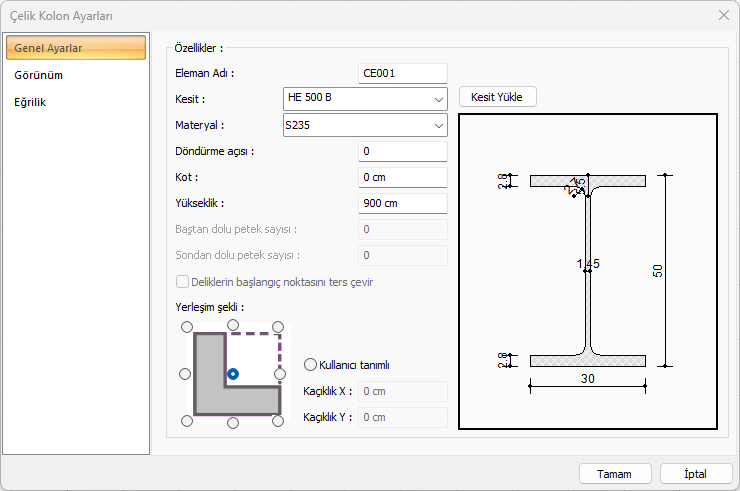Click the Döndürme açısı input field
The height and width of the screenshot is (491, 740).
point(402,151)
